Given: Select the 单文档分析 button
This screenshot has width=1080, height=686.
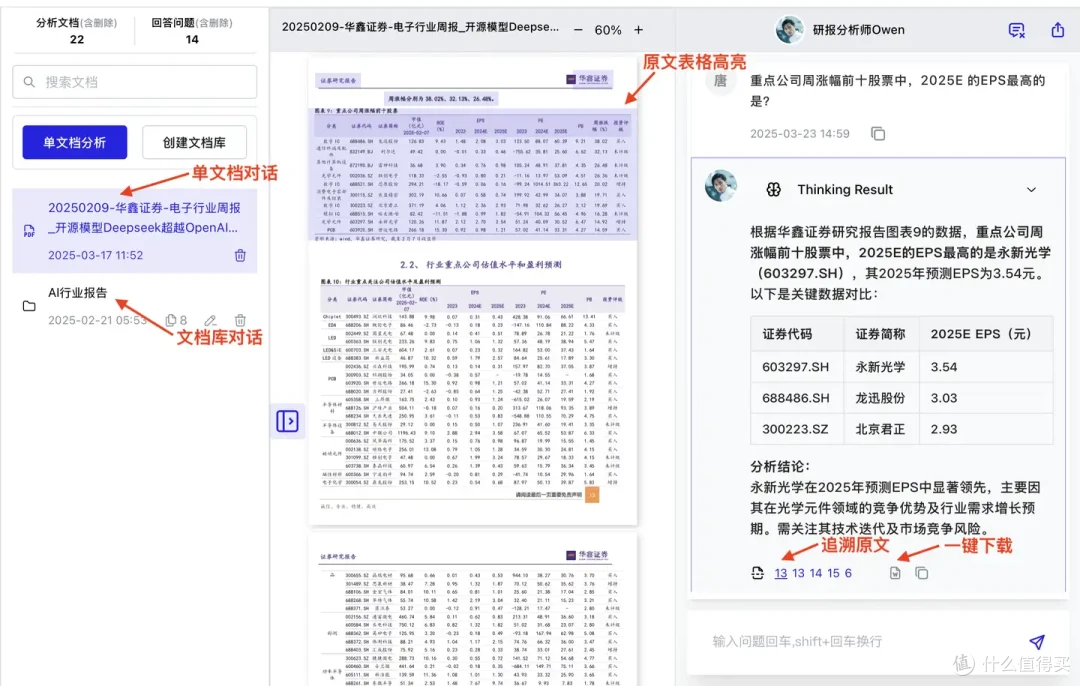Looking at the screenshot, I should [x=74, y=143].
